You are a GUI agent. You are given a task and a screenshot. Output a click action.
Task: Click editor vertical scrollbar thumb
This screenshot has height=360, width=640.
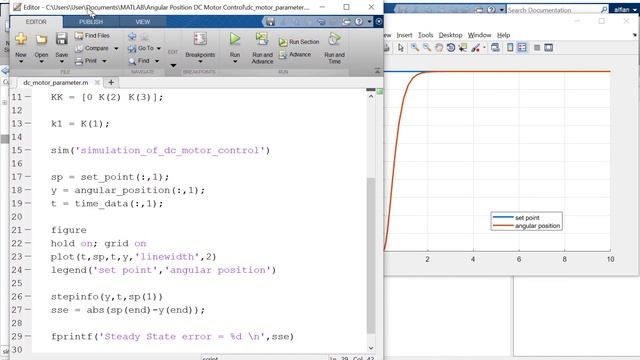click(x=371, y=256)
